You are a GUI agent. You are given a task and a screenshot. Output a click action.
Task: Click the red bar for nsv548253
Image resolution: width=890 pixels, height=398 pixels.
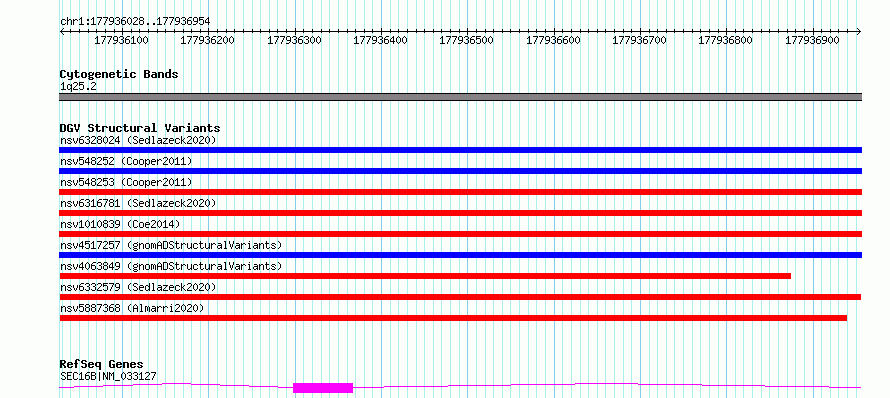(x=461, y=192)
